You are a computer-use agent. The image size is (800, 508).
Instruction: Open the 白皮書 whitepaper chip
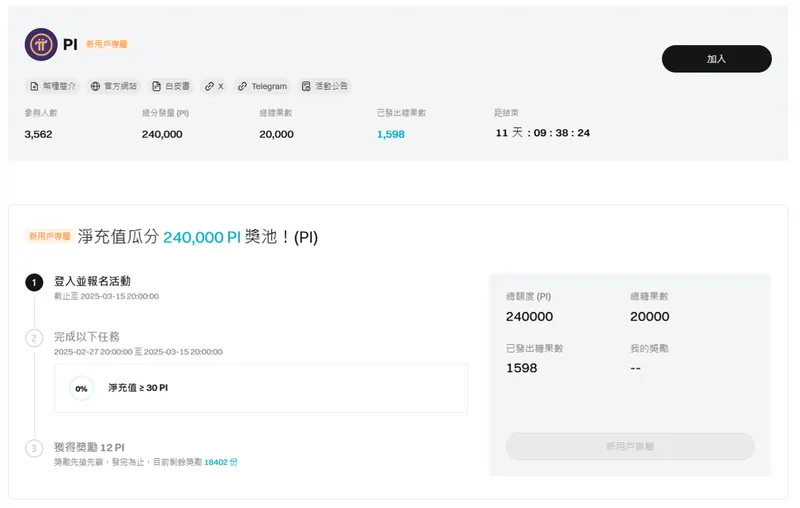coord(171,86)
